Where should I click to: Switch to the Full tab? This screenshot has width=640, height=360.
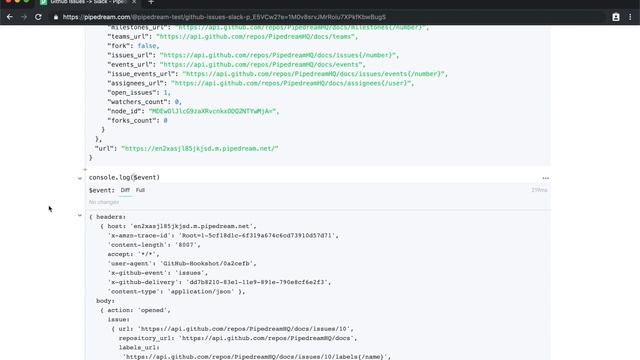[140, 190]
